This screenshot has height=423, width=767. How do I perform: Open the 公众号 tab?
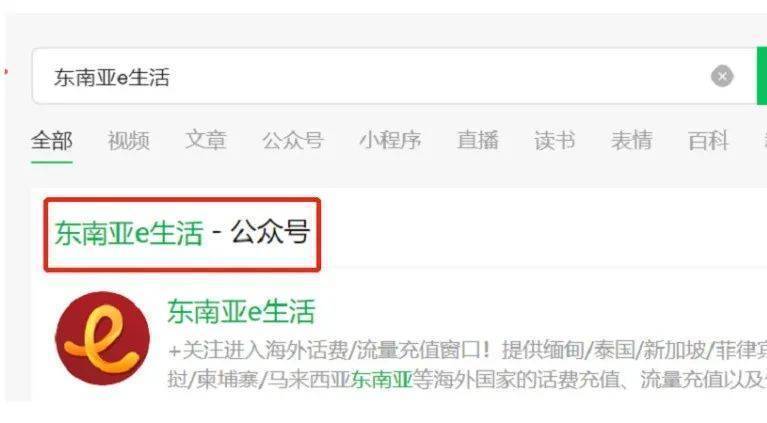pyautogui.click(x=293, y=141)
